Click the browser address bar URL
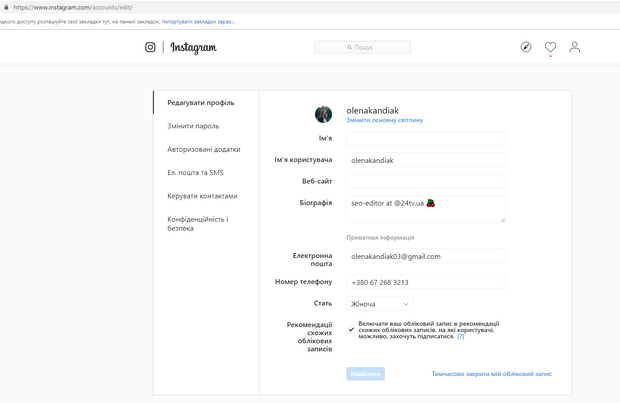This screenshot has height=403, width=620. (73, 7)
